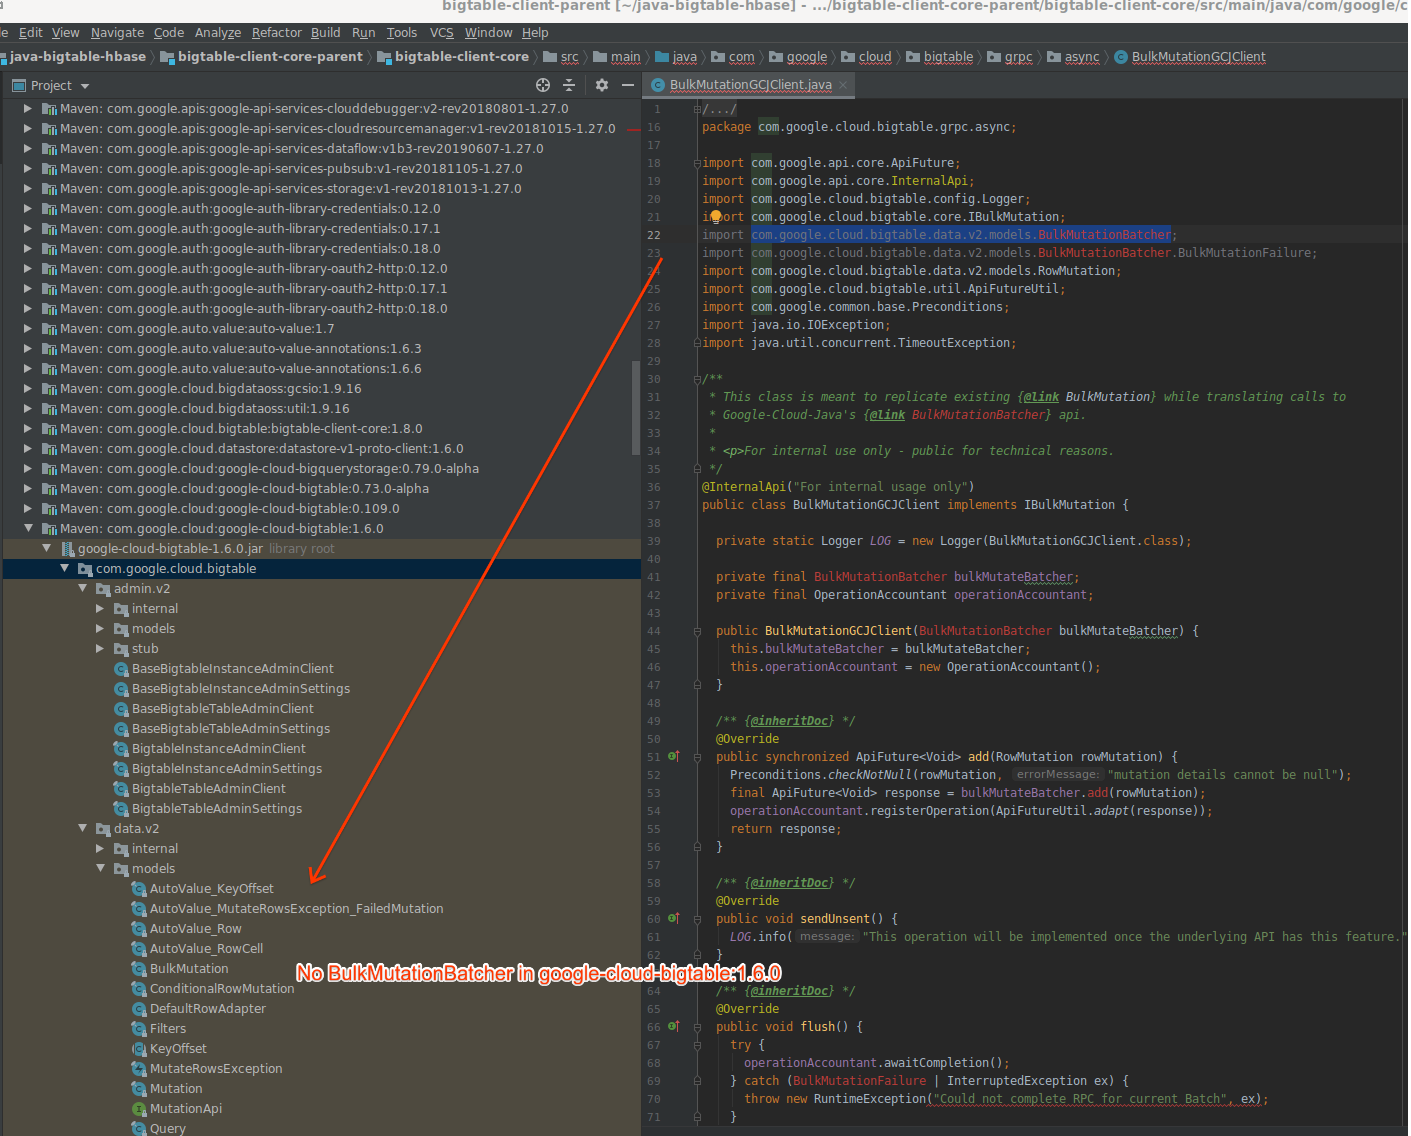Open the Project view dropdown
This screenshot has width=1411, height=1136.
85,86
